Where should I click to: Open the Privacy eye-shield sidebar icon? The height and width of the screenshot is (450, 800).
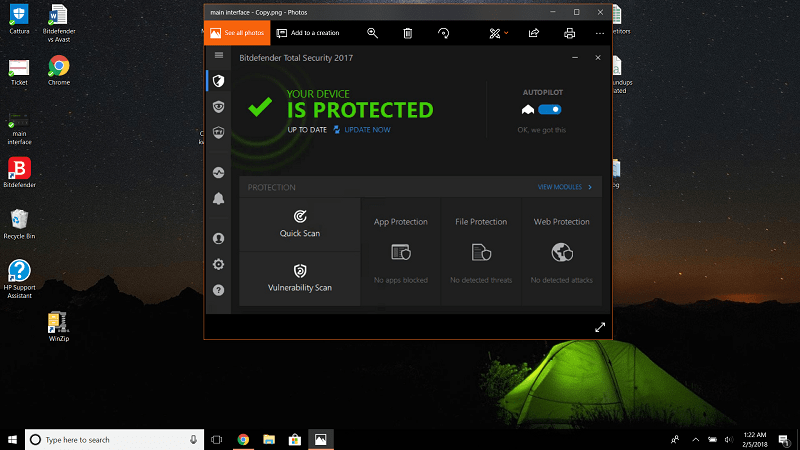(x=218, y=107)
